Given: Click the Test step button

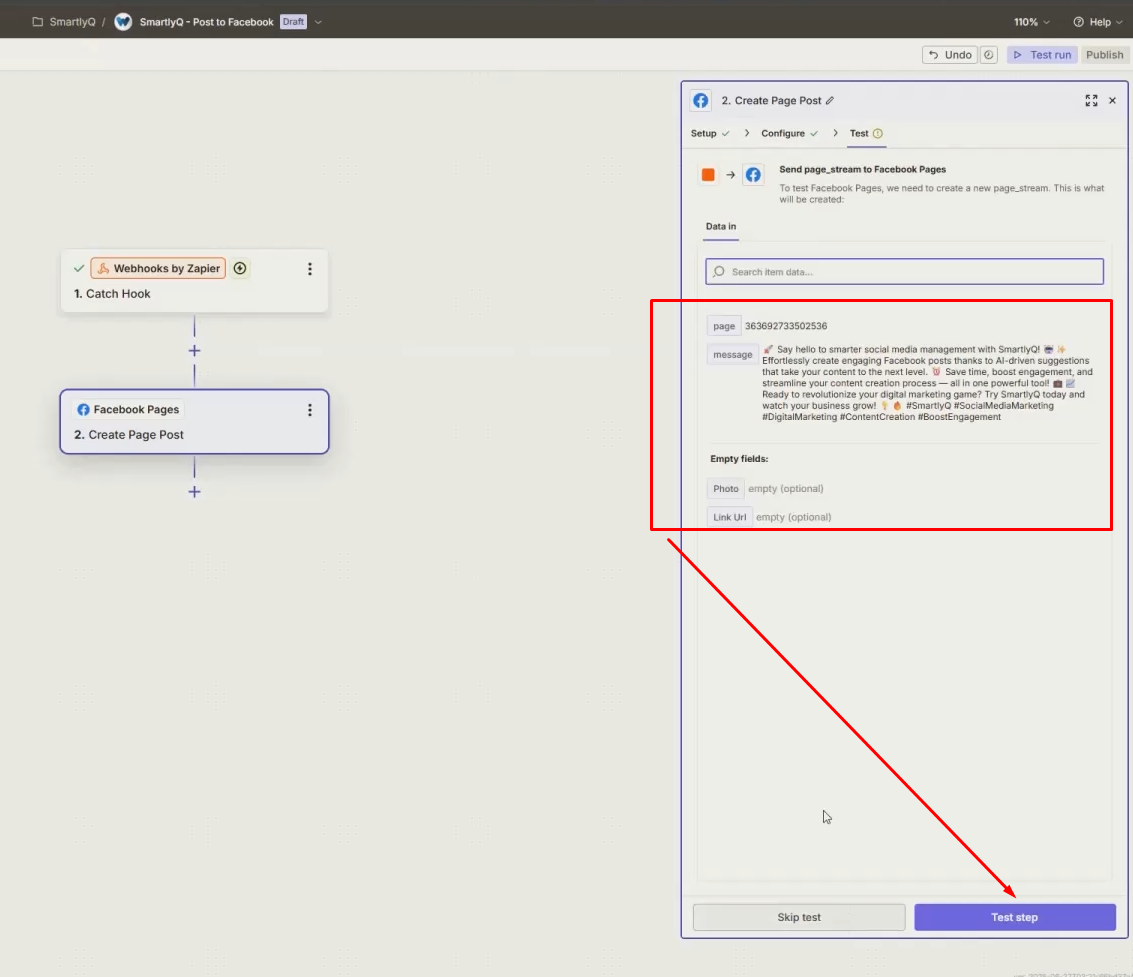Looking at the screenshot, I should tap(1014, 917).
